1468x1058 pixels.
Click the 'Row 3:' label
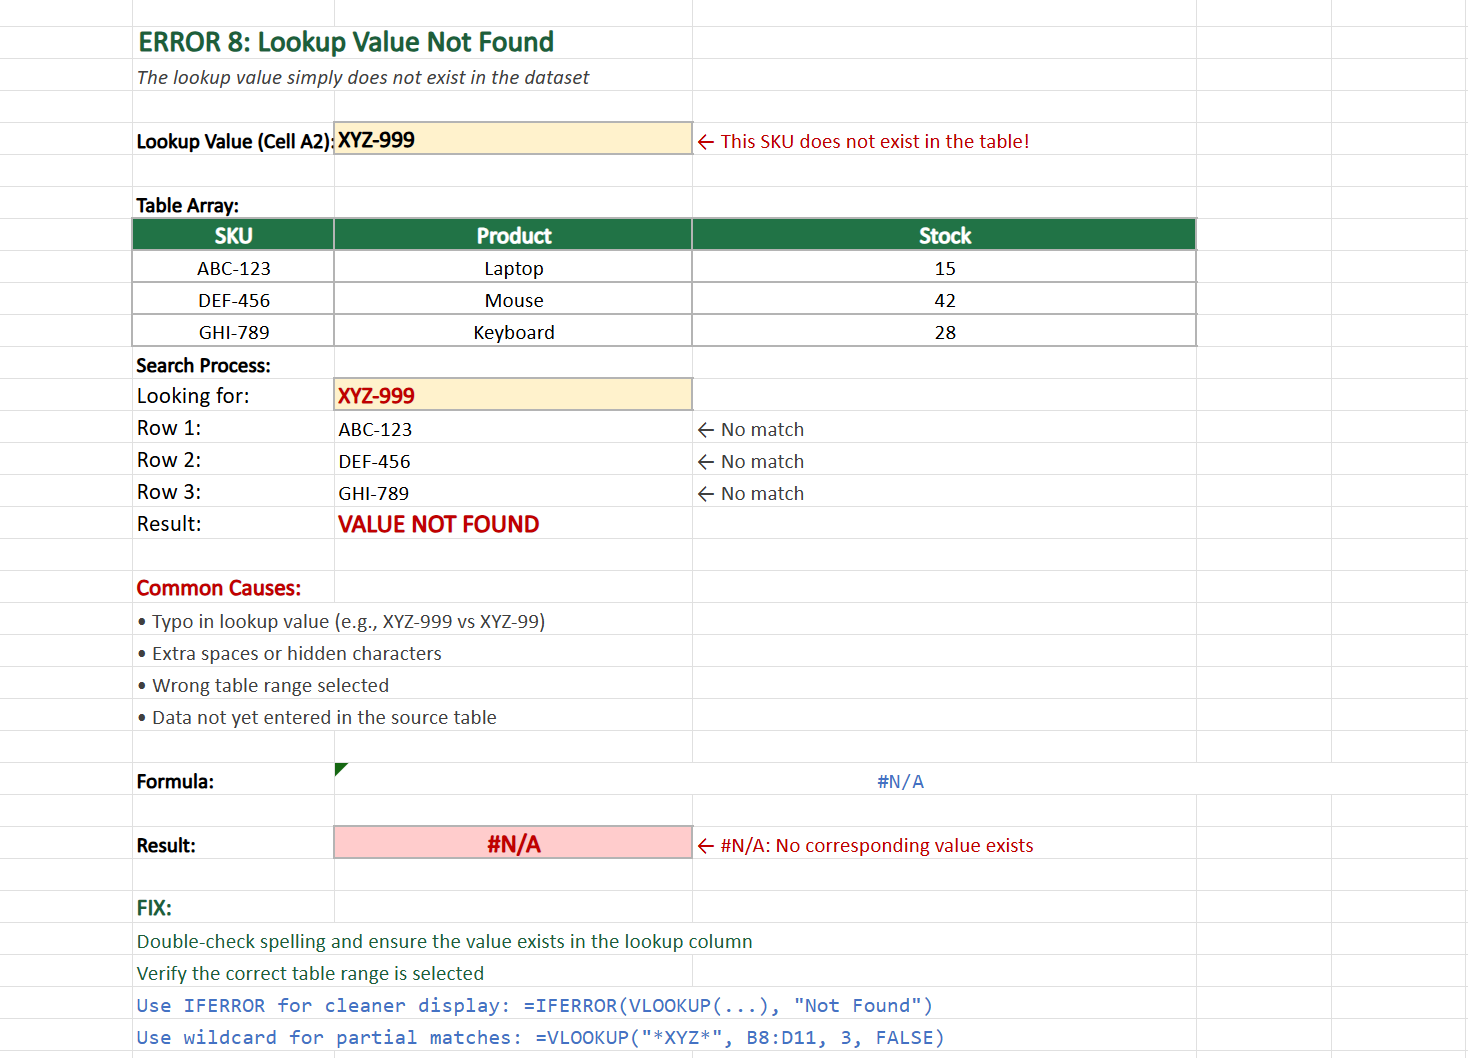169,492
